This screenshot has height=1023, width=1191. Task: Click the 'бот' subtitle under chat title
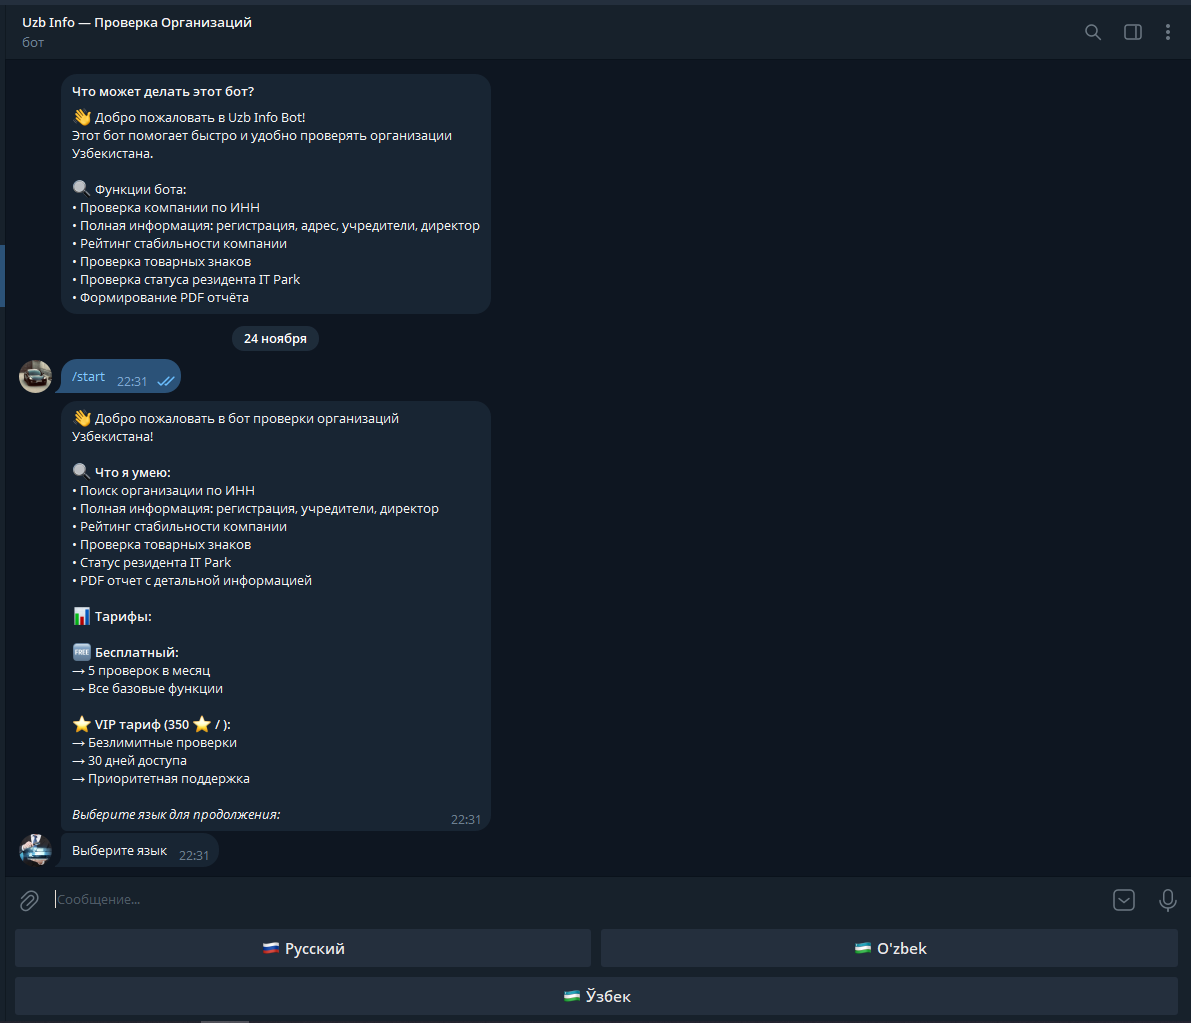point(33,43)
